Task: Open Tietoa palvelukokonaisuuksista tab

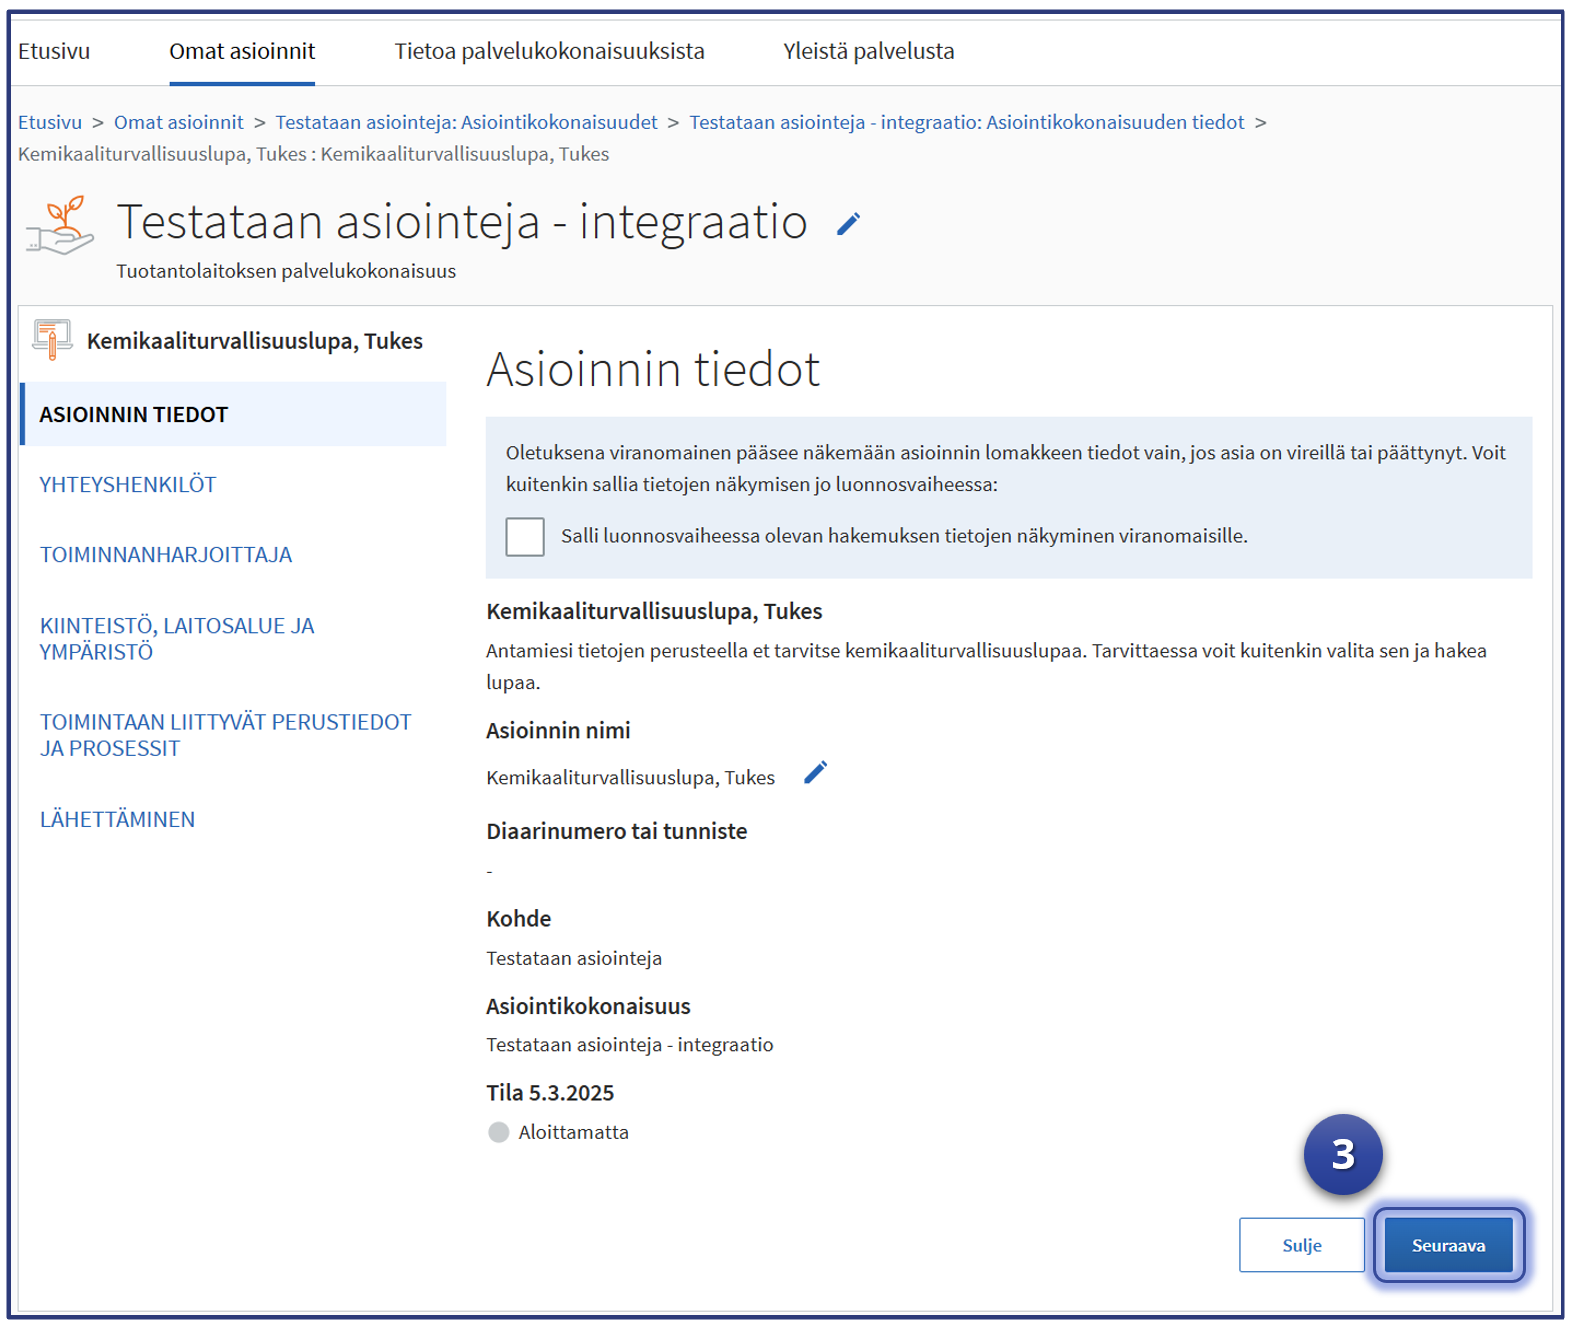Action: tap(549, 51)
